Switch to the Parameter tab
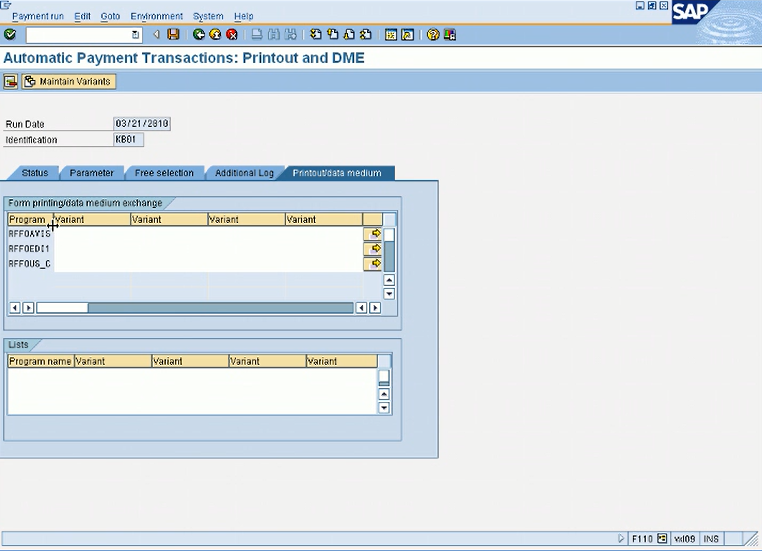The image size is (762, 551). [x=91, y=173]
